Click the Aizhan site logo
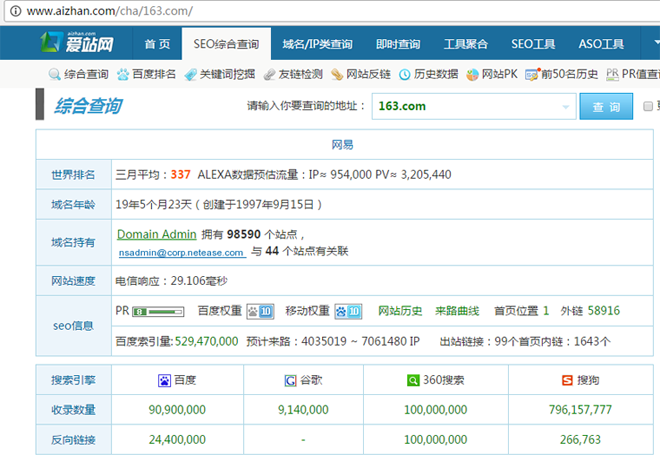660x461 pixels. [x=77, y=43]
